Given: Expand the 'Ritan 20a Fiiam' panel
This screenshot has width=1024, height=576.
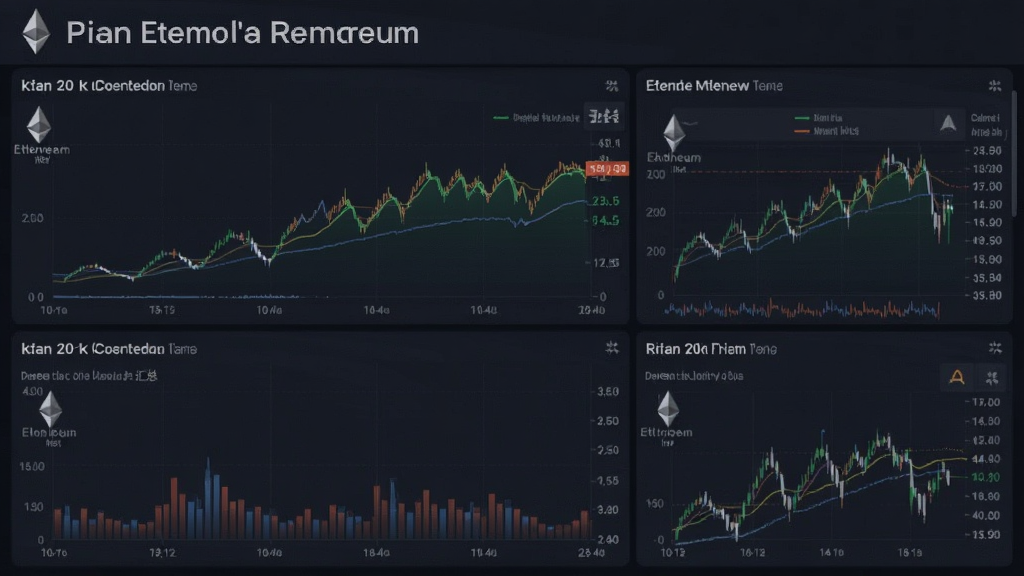Looking at the screenshot, I should coord(995,348).
